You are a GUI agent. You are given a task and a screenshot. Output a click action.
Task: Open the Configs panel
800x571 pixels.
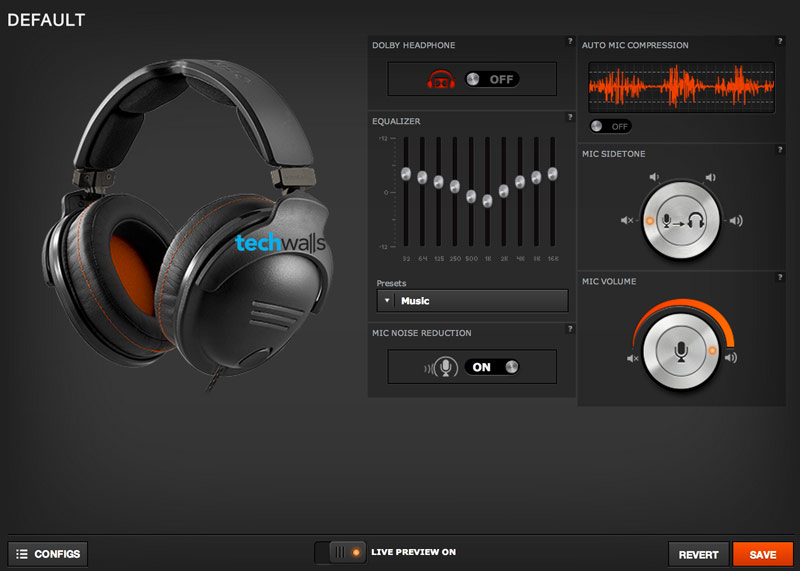click(x=48, y=554)
